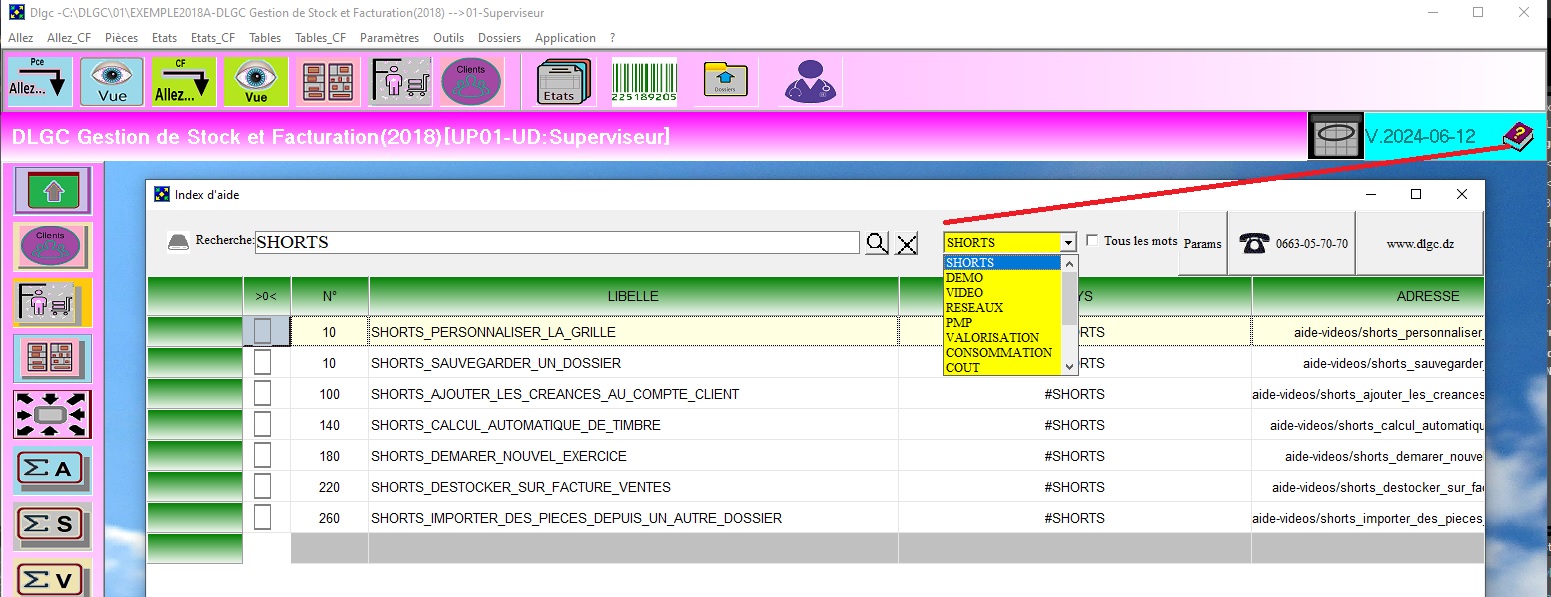1551x597 pixels.
Task: Select DEMO in the dropdown list
Action: (1002, 278)
